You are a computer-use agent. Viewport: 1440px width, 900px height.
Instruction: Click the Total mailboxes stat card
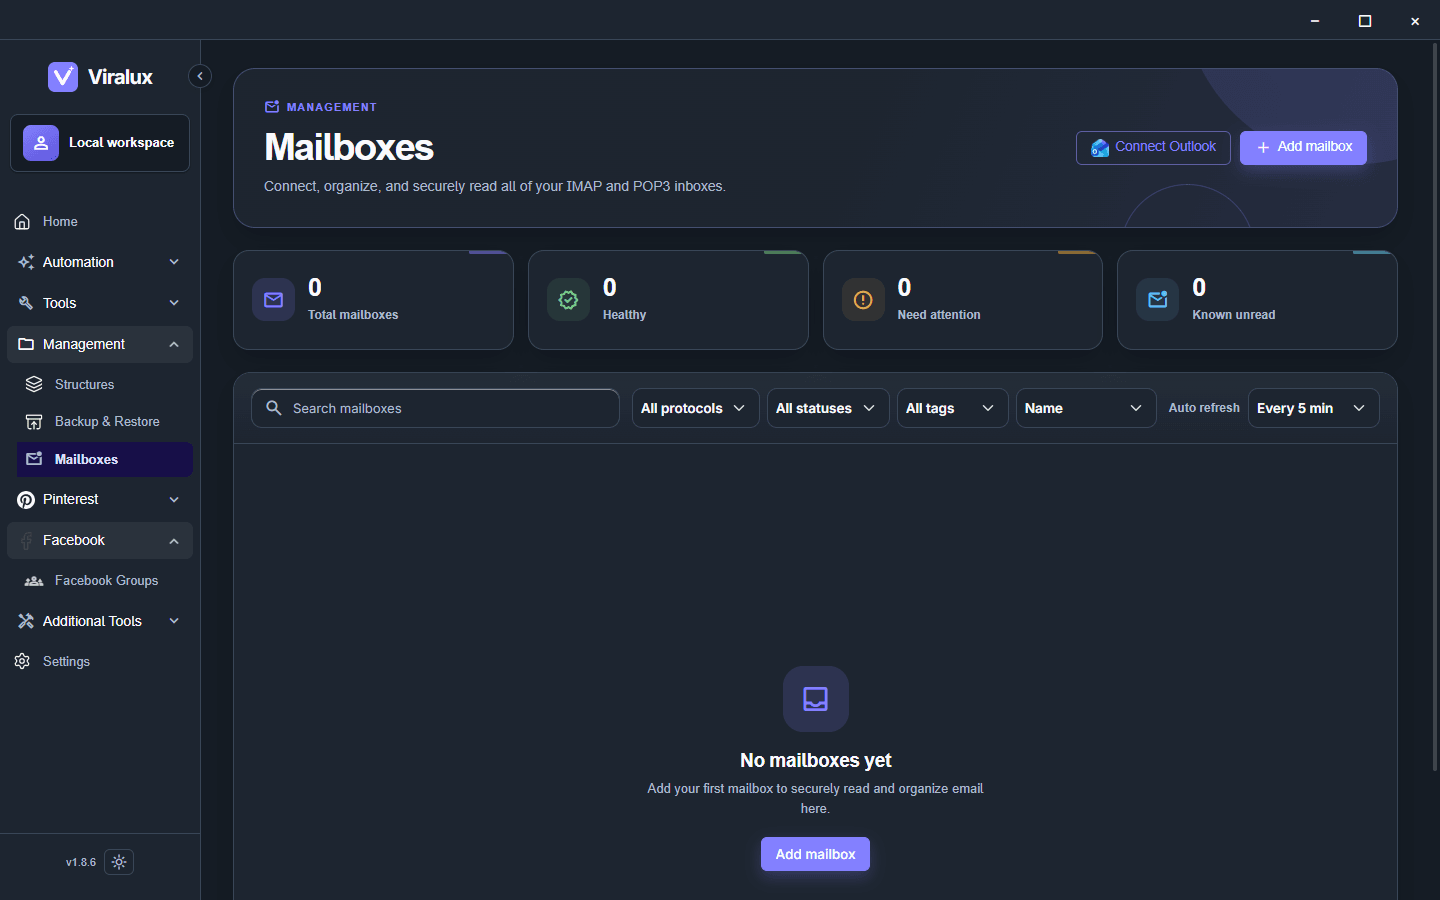coord(373,300)
